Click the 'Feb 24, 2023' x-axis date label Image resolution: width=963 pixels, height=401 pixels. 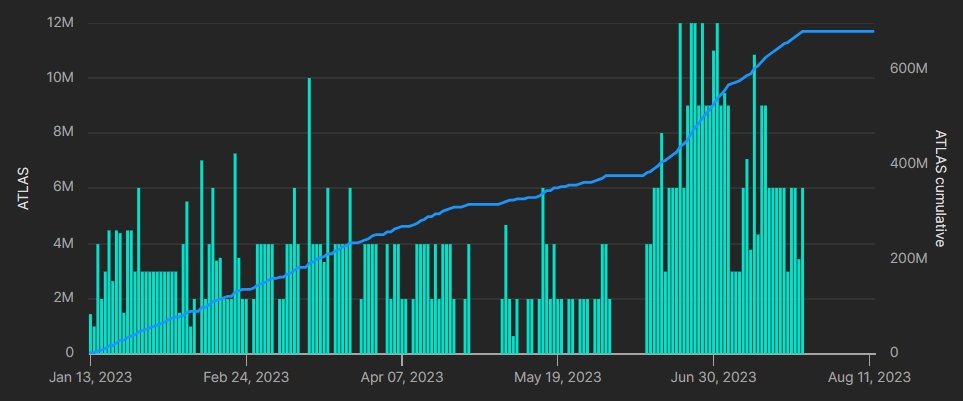click(x=246, y=378)
